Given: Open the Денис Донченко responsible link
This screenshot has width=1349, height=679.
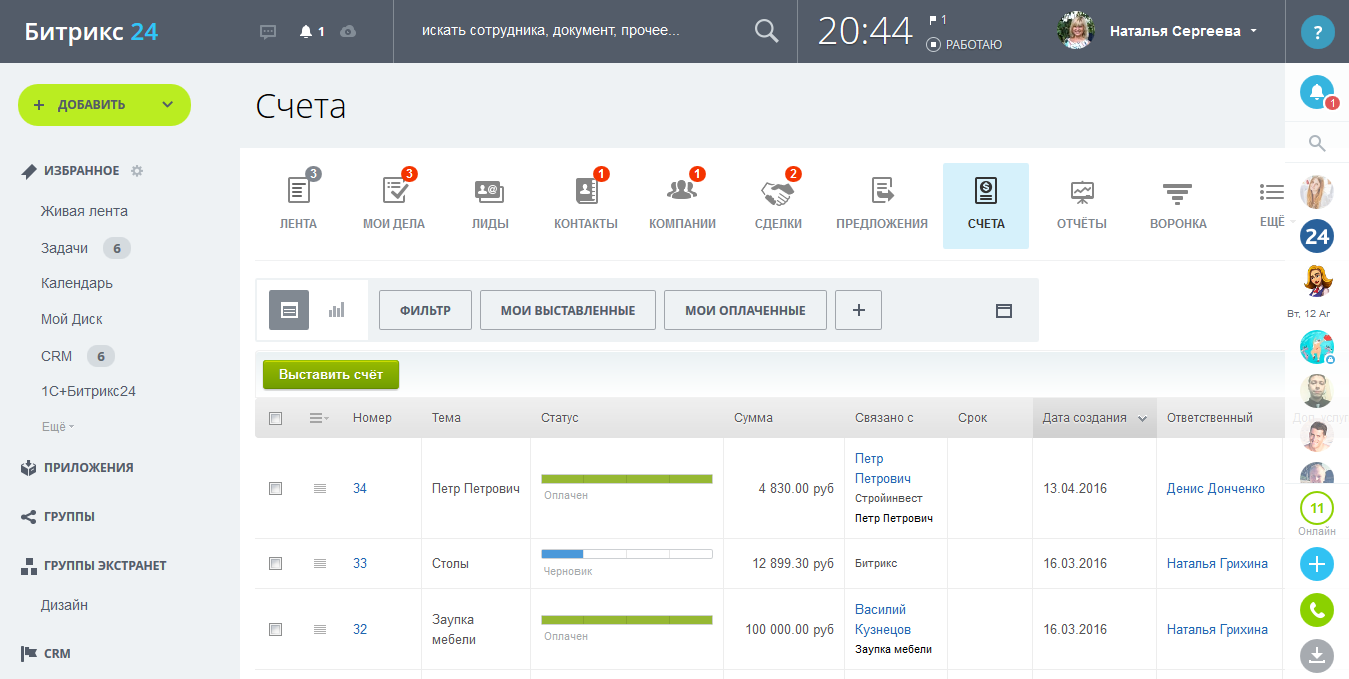Looking at the screenshot, I should [1215, 489].
